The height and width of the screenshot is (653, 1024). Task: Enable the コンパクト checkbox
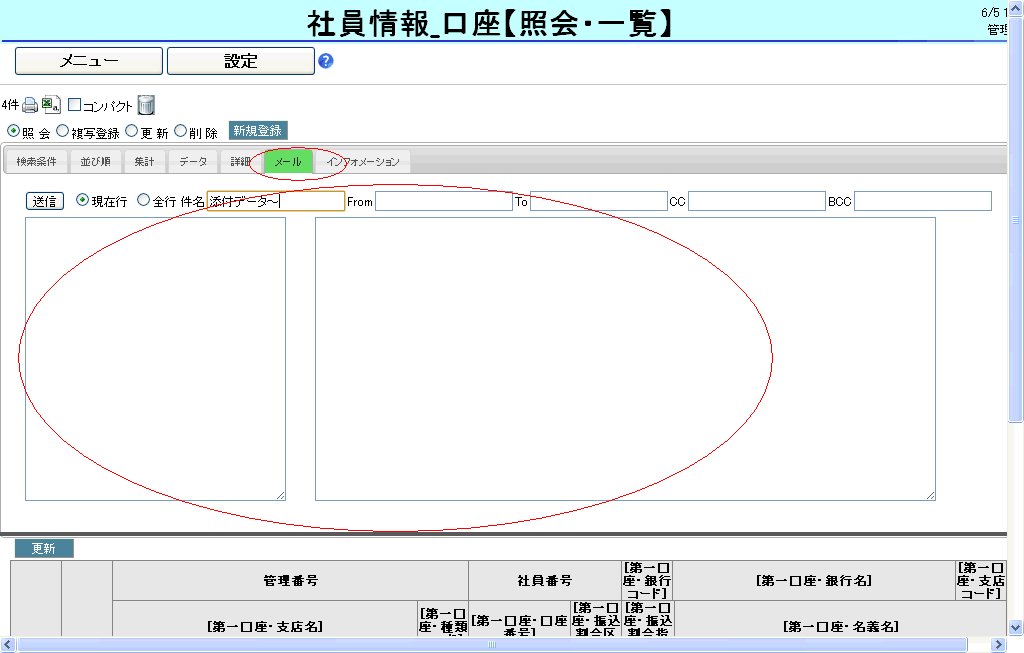[74, 105]
